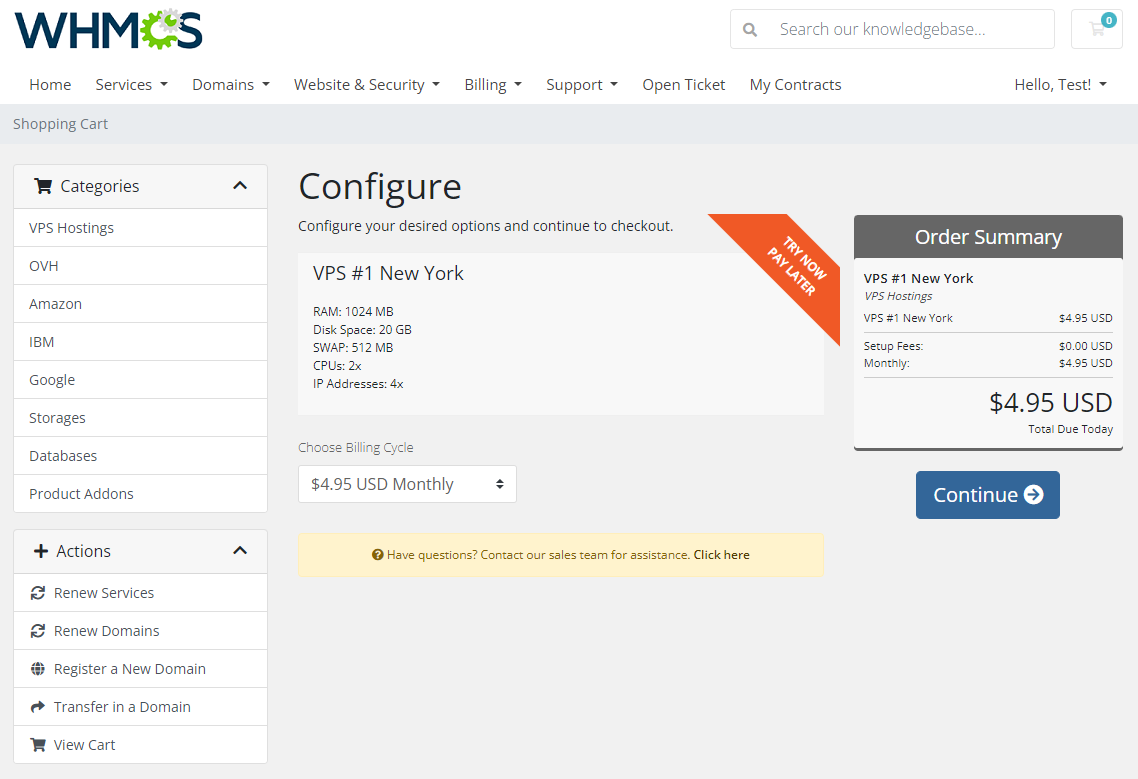Click the plus icon on the Actions panel header

coord(39,550)
